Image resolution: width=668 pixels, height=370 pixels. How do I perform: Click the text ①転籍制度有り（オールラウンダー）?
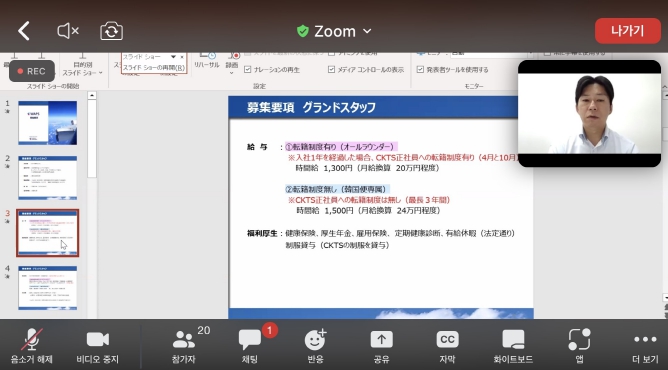(341, 146)
